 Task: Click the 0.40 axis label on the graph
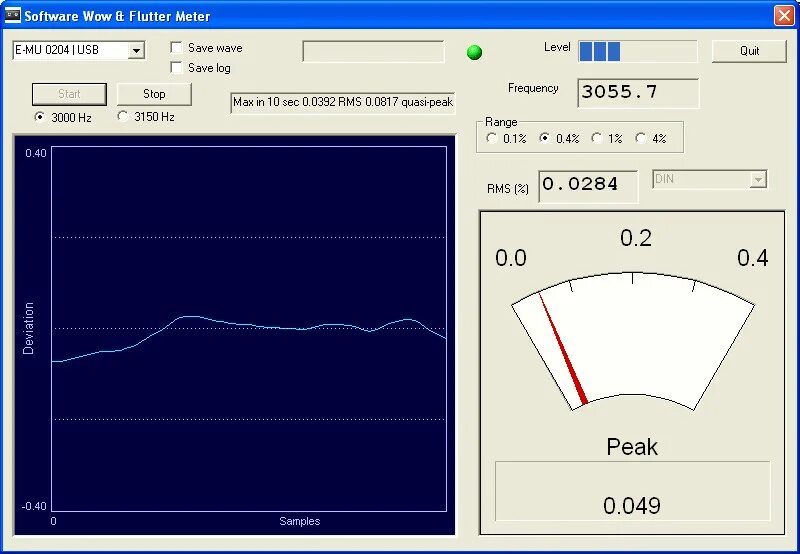[x=36, y=153]
